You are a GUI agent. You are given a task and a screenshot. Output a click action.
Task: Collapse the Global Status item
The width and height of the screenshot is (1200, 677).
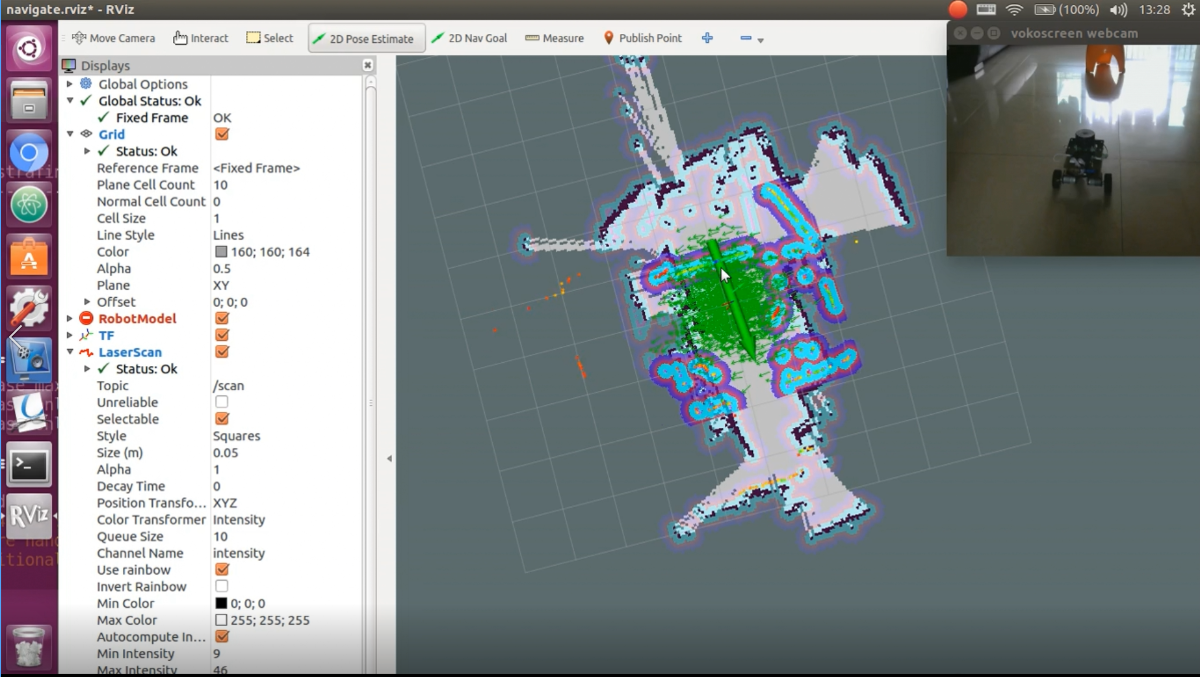(x=70, y=101)
